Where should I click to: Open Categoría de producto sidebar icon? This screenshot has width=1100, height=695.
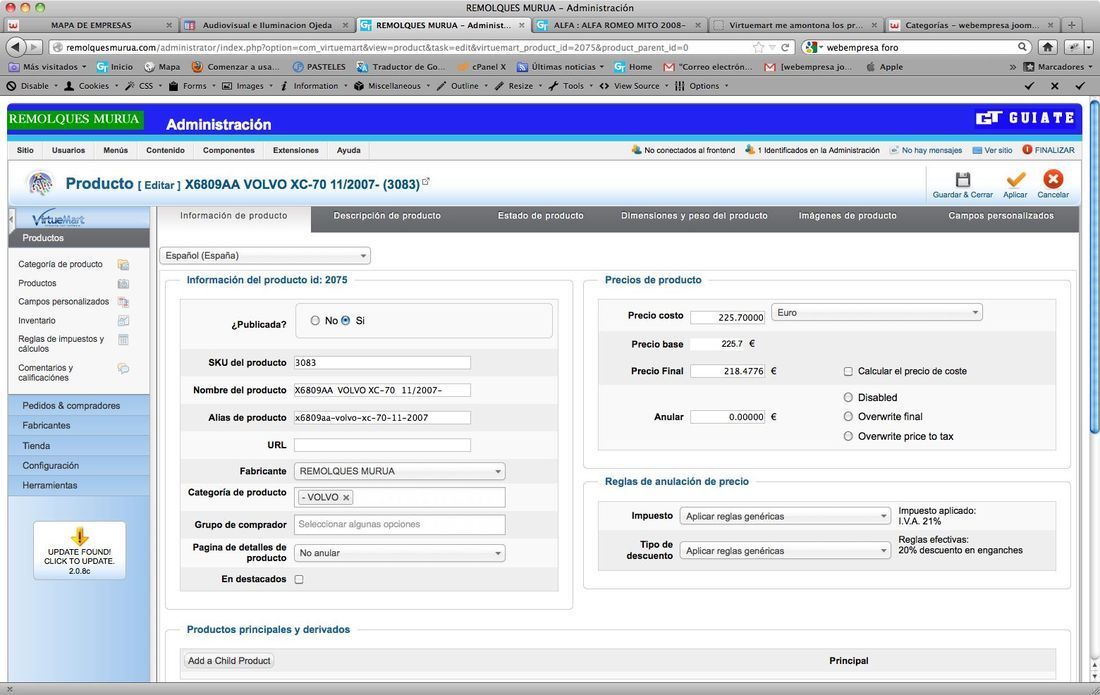pyautogui.click(x=123, y=264)
